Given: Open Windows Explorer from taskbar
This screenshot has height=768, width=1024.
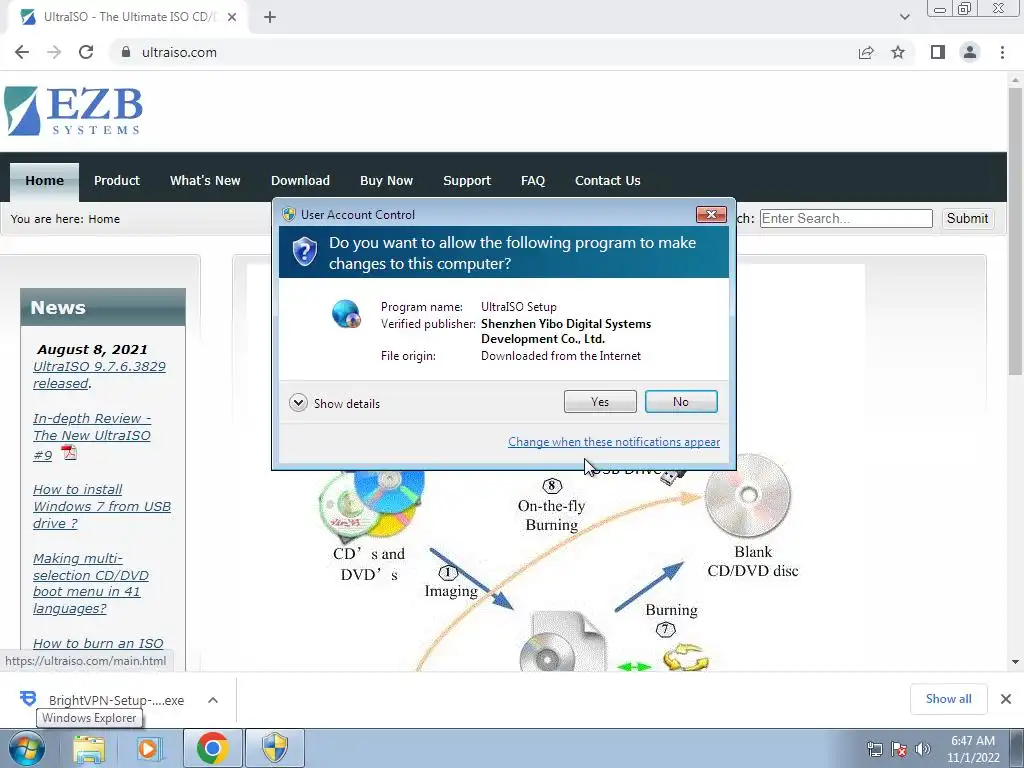Looking at the screenshot, I should click(88, 748).
